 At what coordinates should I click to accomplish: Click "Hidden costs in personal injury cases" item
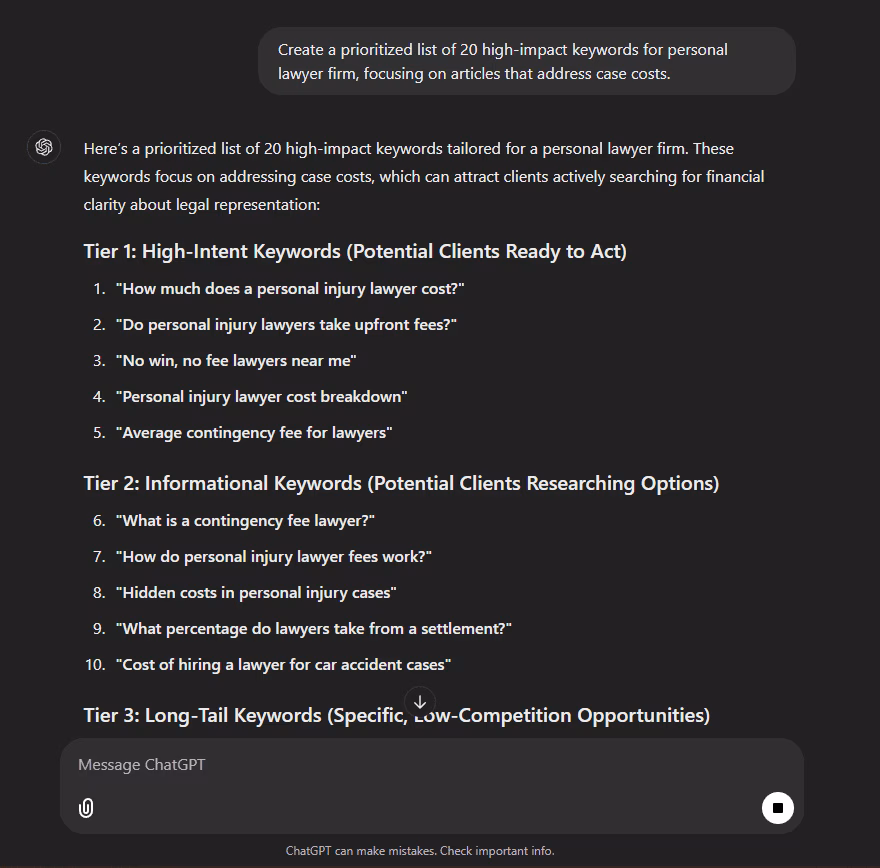(x=256, y=592)
